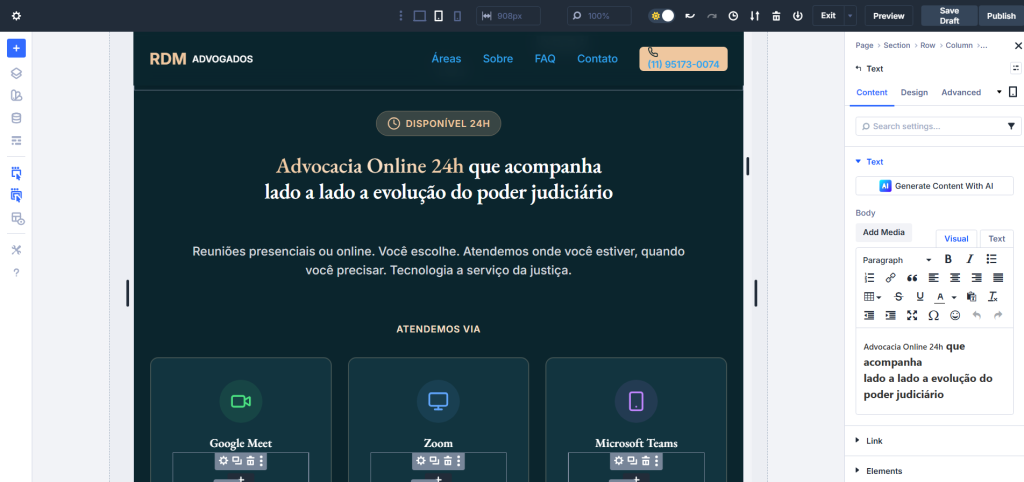This screenshot has width=1024, height=482.
Task: Open the emoji smiley picker
Action: (x=955, y=315)
